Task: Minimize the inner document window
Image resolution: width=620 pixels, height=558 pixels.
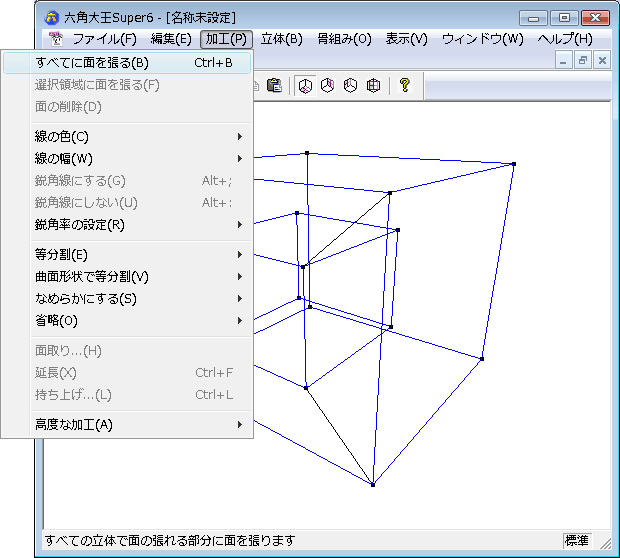Action: coord(563,61)
